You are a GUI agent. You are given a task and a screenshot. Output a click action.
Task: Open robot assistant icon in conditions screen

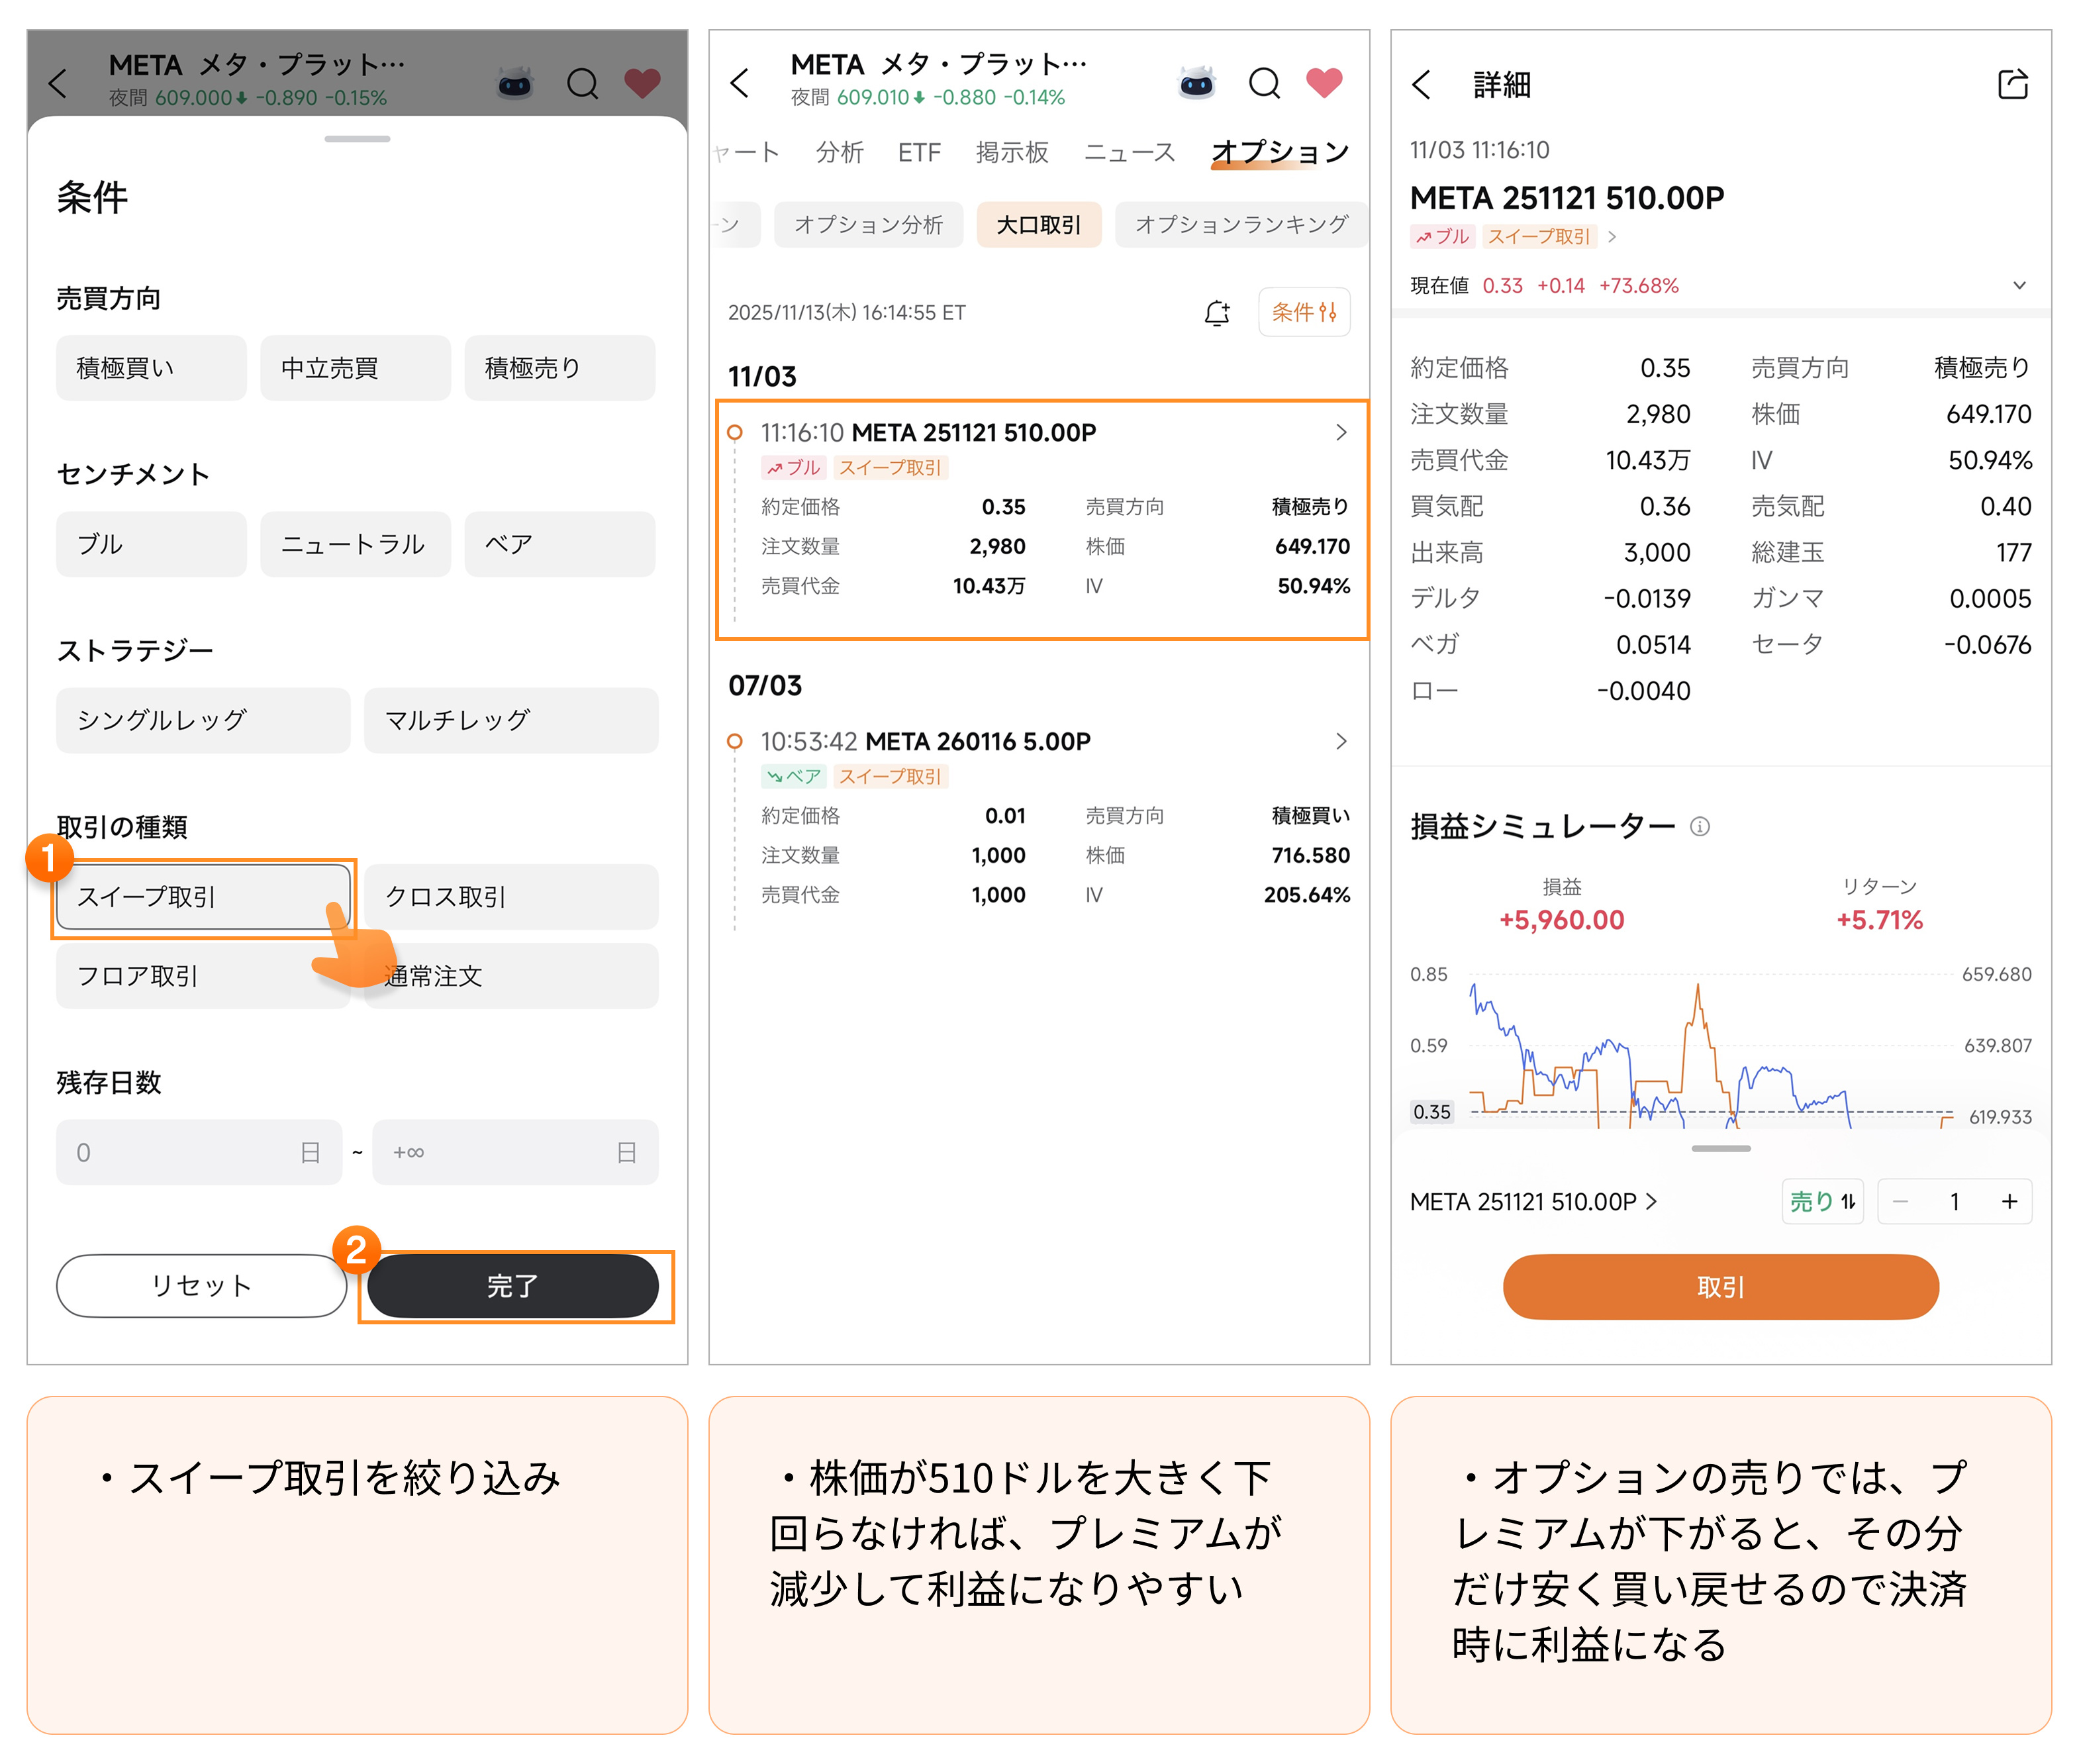point(515,83)
